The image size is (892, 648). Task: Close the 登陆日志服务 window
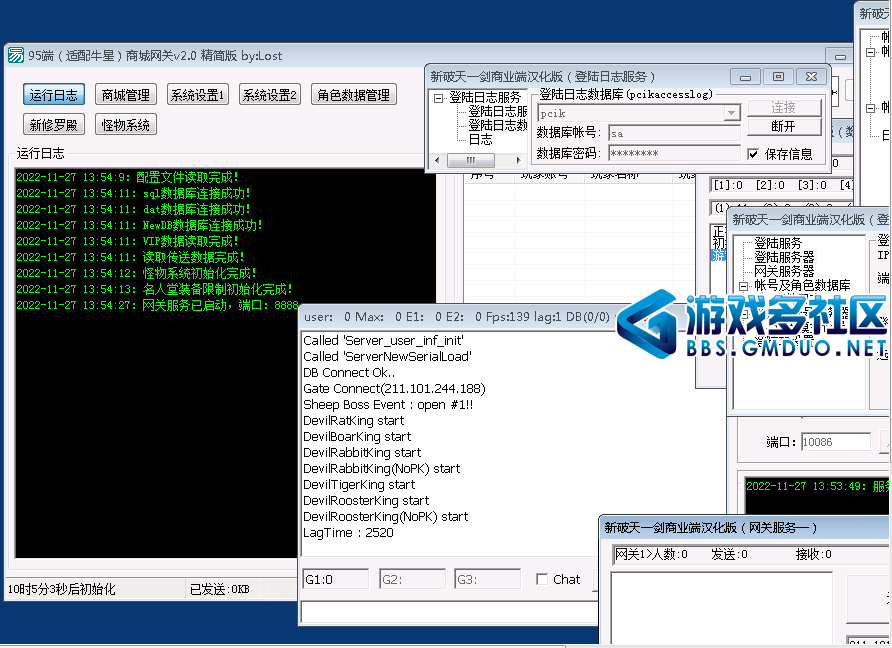point(811,77)
